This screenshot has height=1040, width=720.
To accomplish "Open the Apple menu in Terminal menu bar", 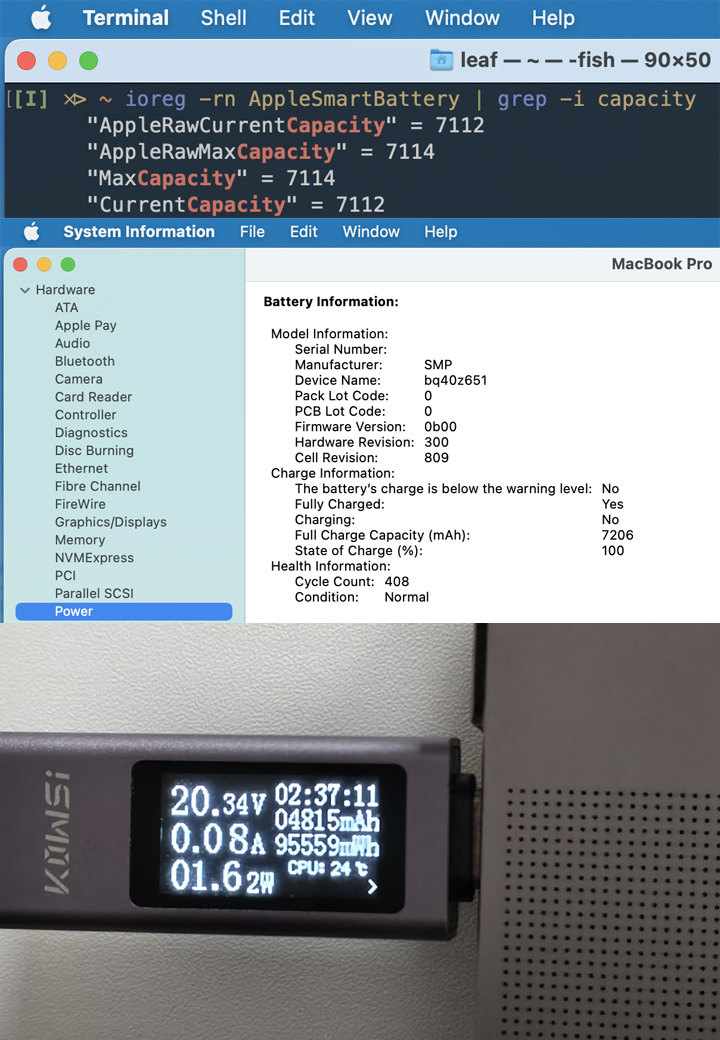I will [x=41, y=18].
